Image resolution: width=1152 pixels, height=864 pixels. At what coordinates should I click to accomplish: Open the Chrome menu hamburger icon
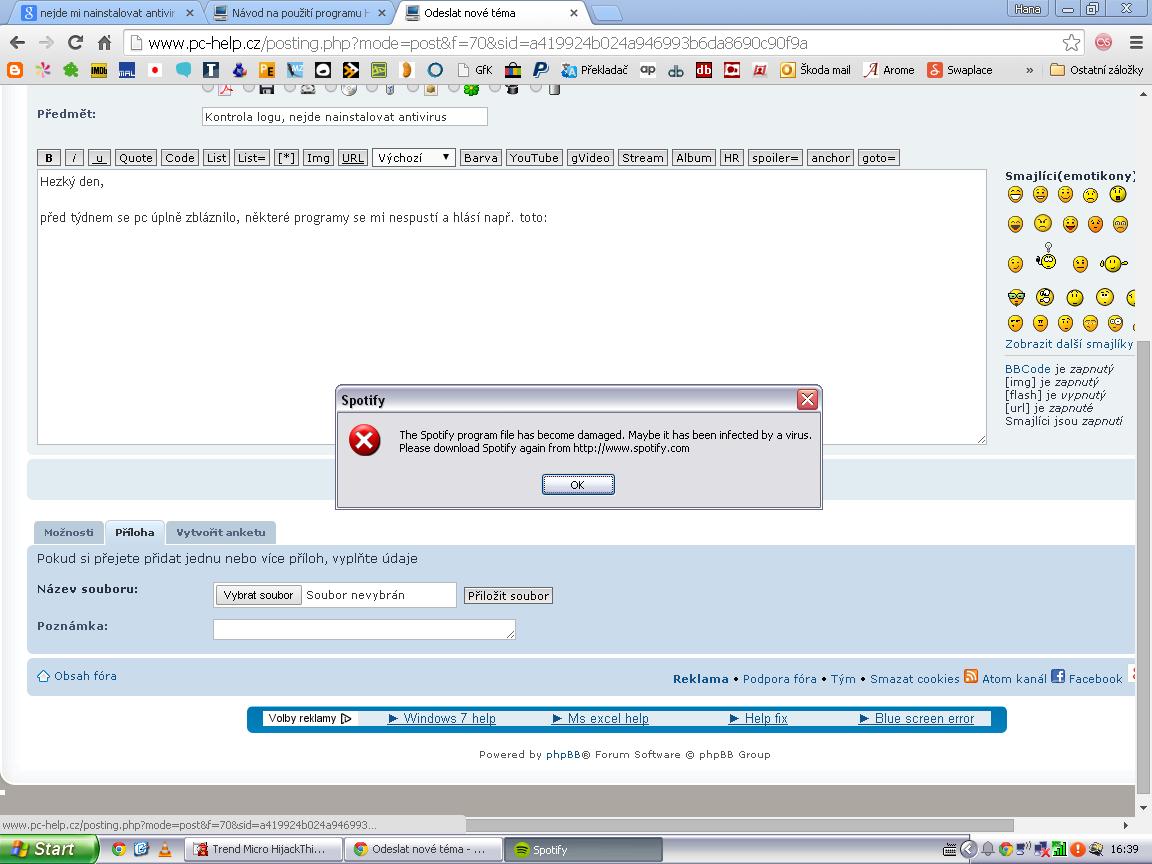click(x=1136, y=43)
